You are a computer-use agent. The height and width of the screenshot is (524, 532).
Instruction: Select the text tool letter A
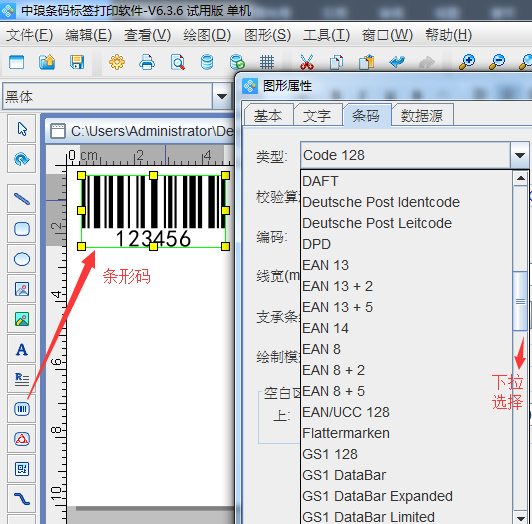22,349
